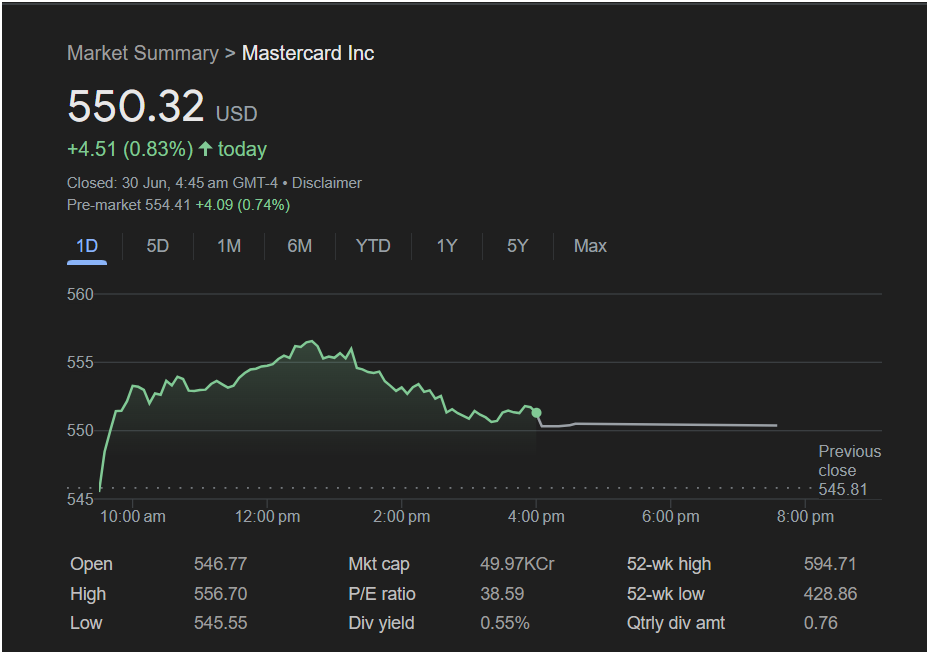Click the Mkt cap value 49.97KCr
929x654 pixels.
click(x=517, y=563)
